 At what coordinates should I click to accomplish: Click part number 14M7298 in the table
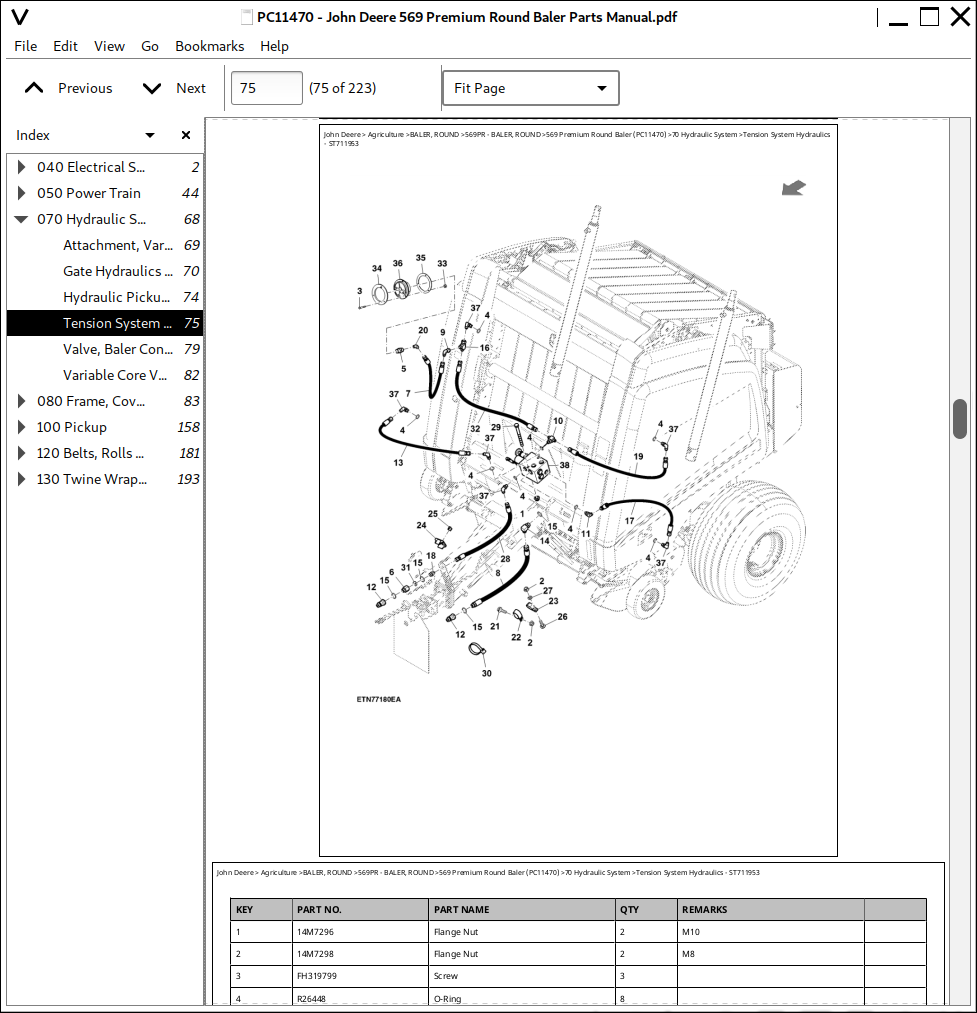click(315, 954)
